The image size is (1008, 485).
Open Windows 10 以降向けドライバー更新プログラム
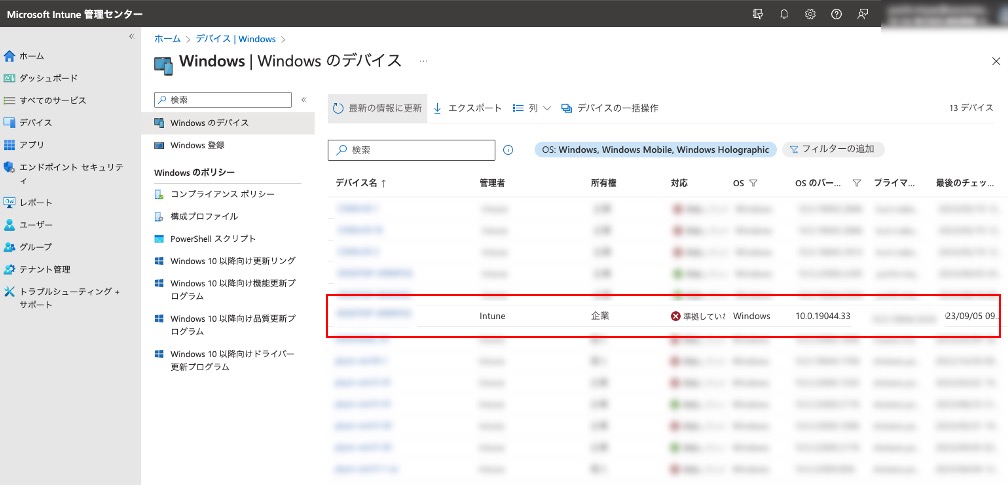pos(225,360)
